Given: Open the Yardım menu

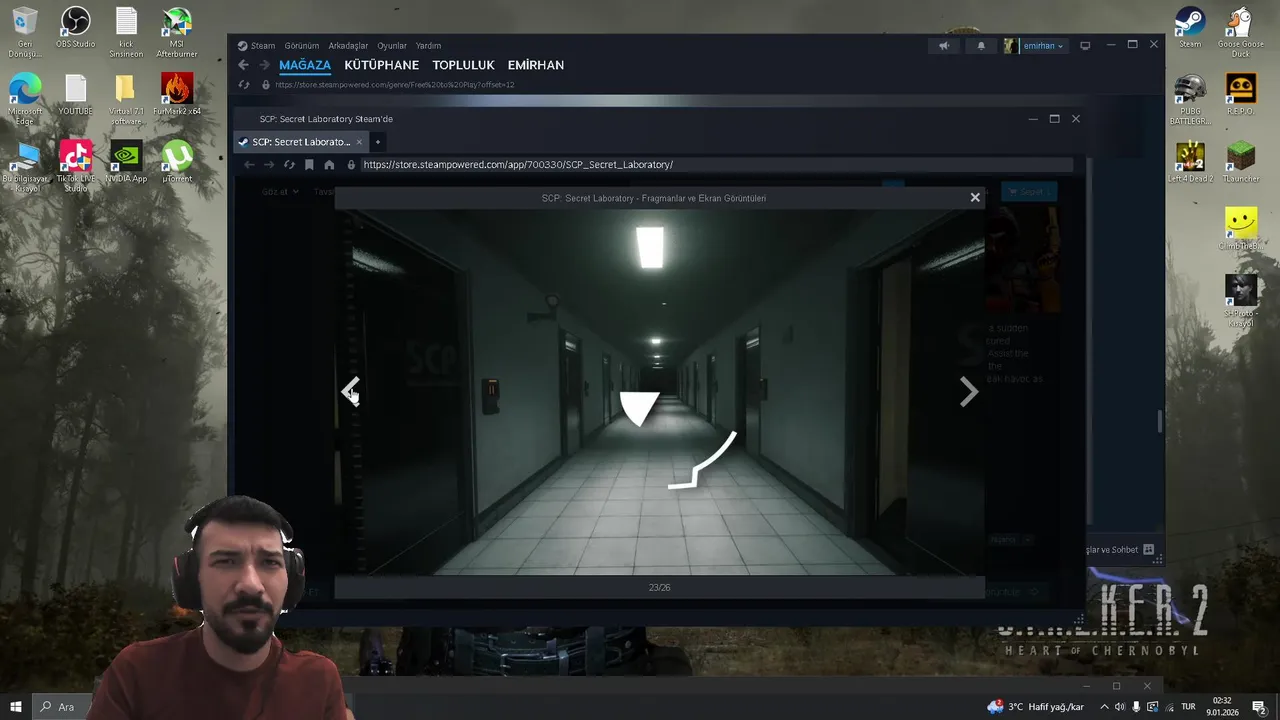Looking at the screenshot, I should click(x=428, y=45).
